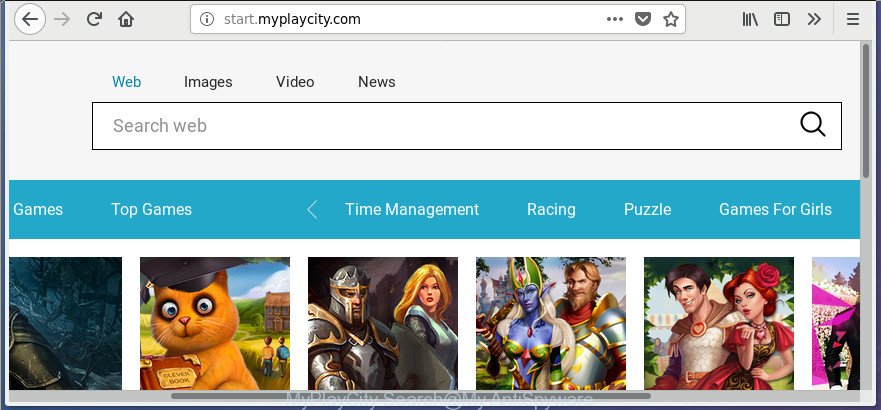Open the red-haired lady game thumbnail
The height and width of the screenshot is (410, 881).
click(719, 324)
